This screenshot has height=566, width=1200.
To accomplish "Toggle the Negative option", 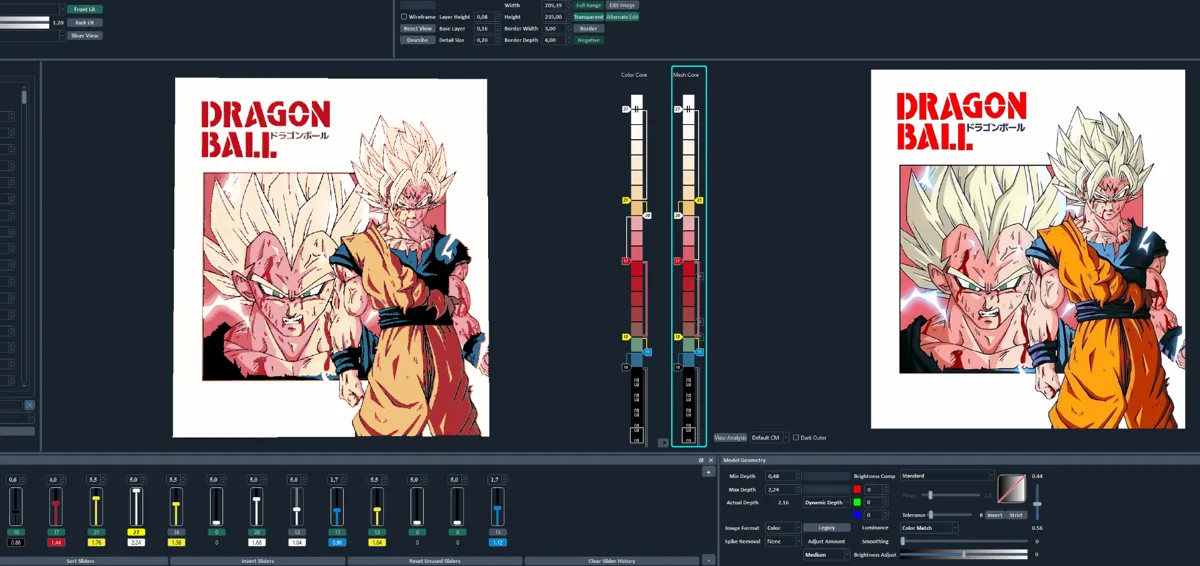I will (588, 40).
